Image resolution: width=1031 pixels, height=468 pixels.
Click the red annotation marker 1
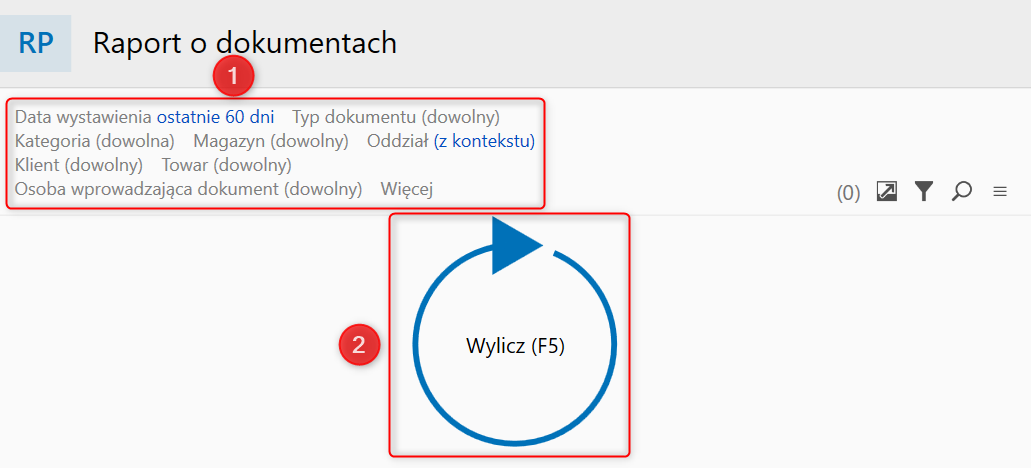tap(233, 76)
